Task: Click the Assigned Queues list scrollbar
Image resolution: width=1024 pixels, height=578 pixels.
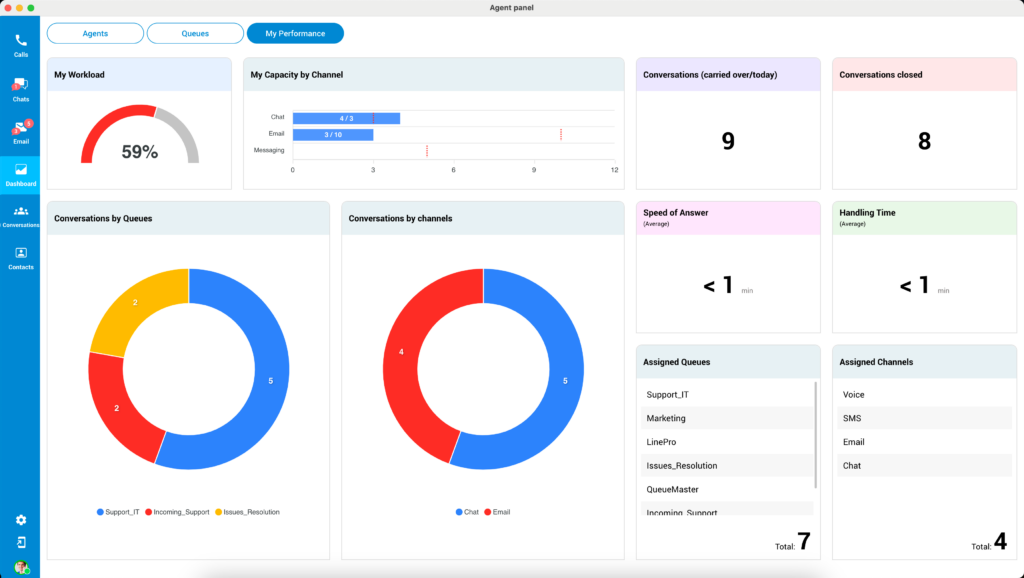Action: pyautogui.click(x=816, y=435)
